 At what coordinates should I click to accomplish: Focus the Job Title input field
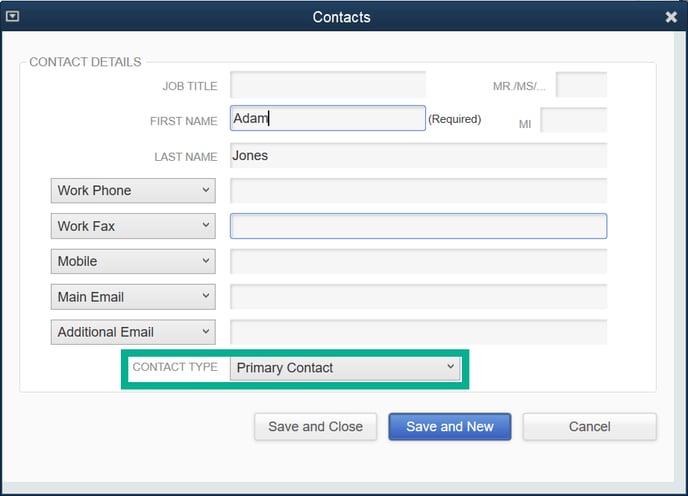328,85
